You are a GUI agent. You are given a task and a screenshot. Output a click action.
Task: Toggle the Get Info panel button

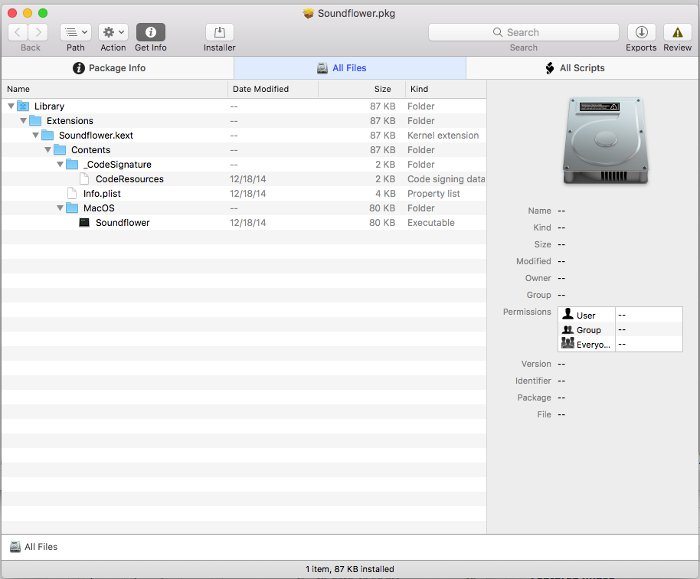click(150, 32)
